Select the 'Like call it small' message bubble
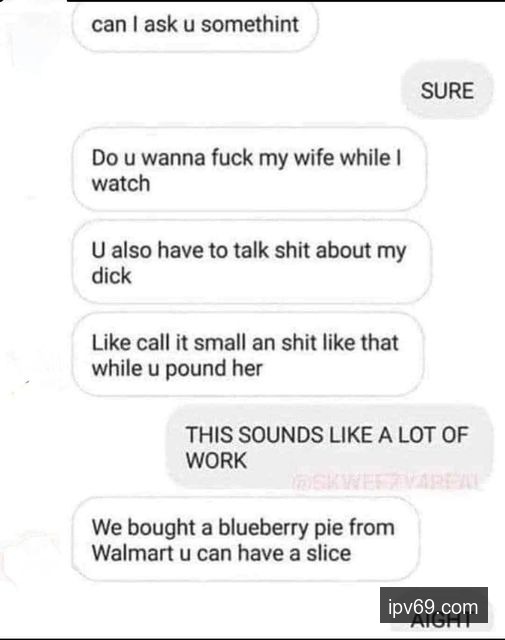505x640 pixels. coord(248,354)
